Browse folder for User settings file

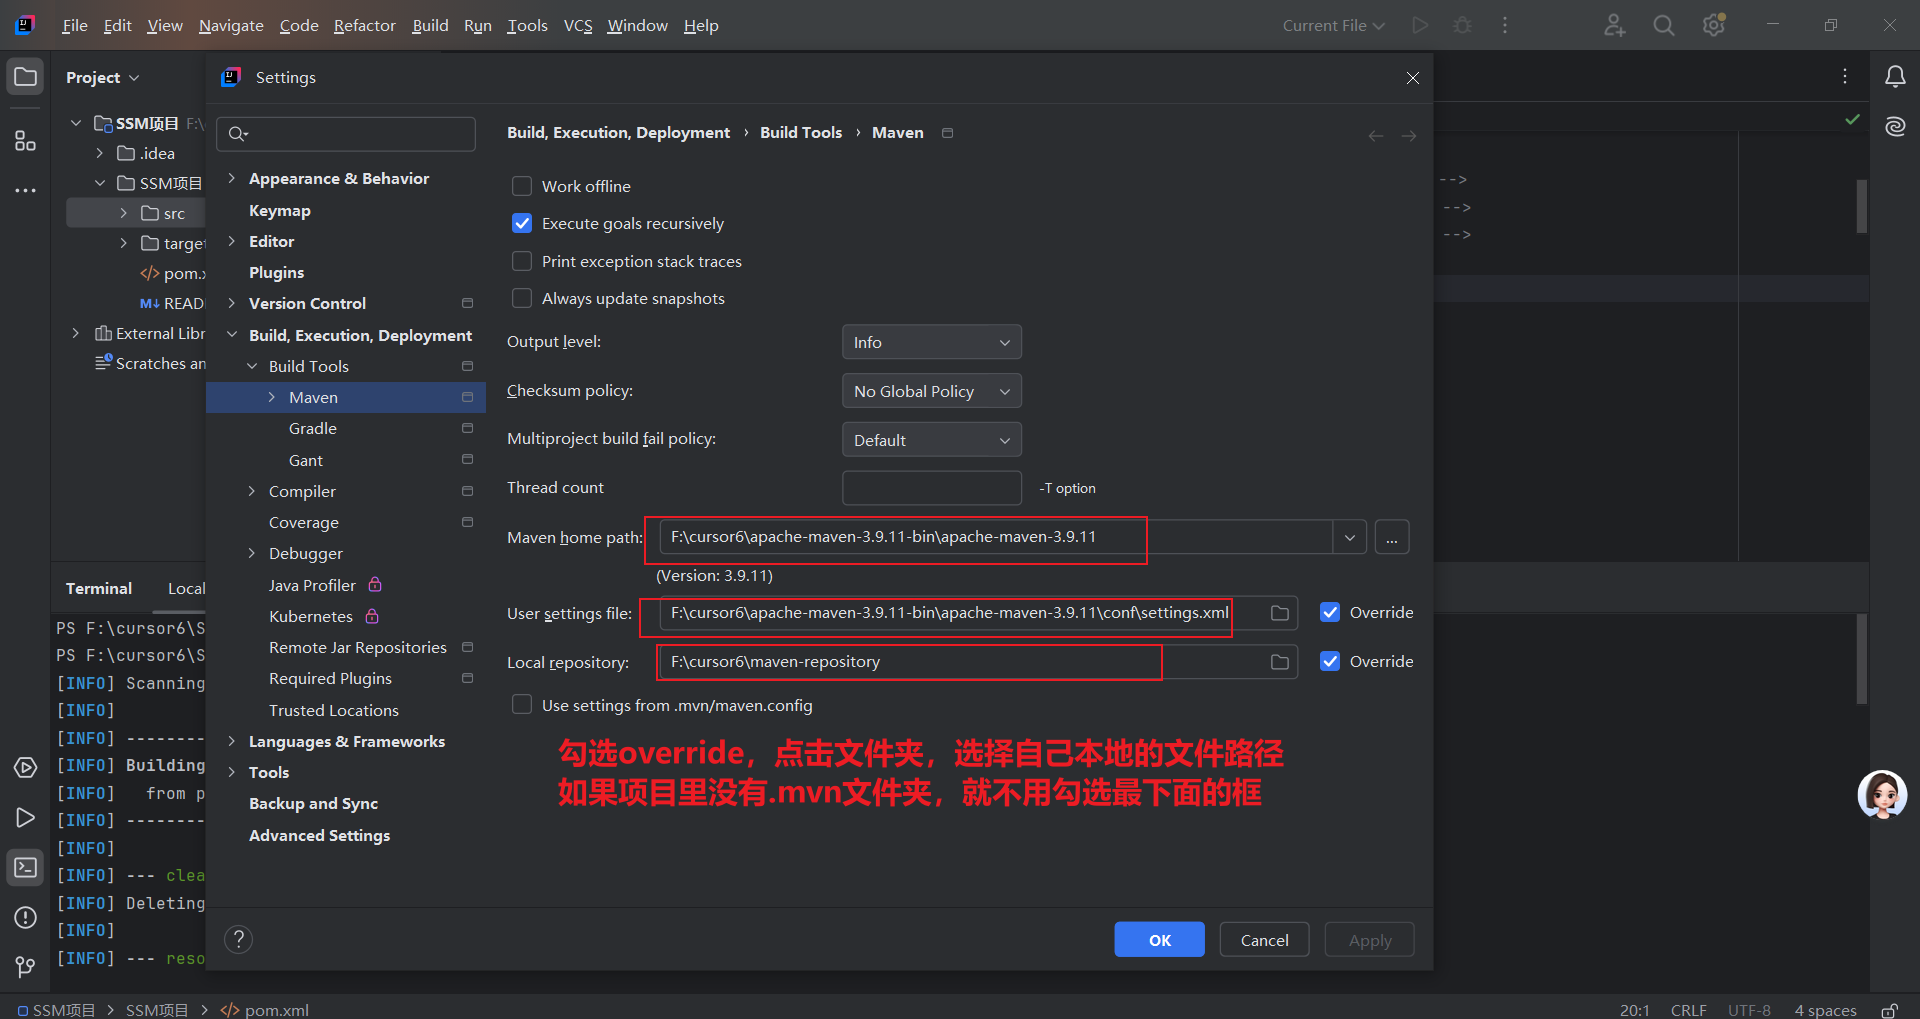1280,613
